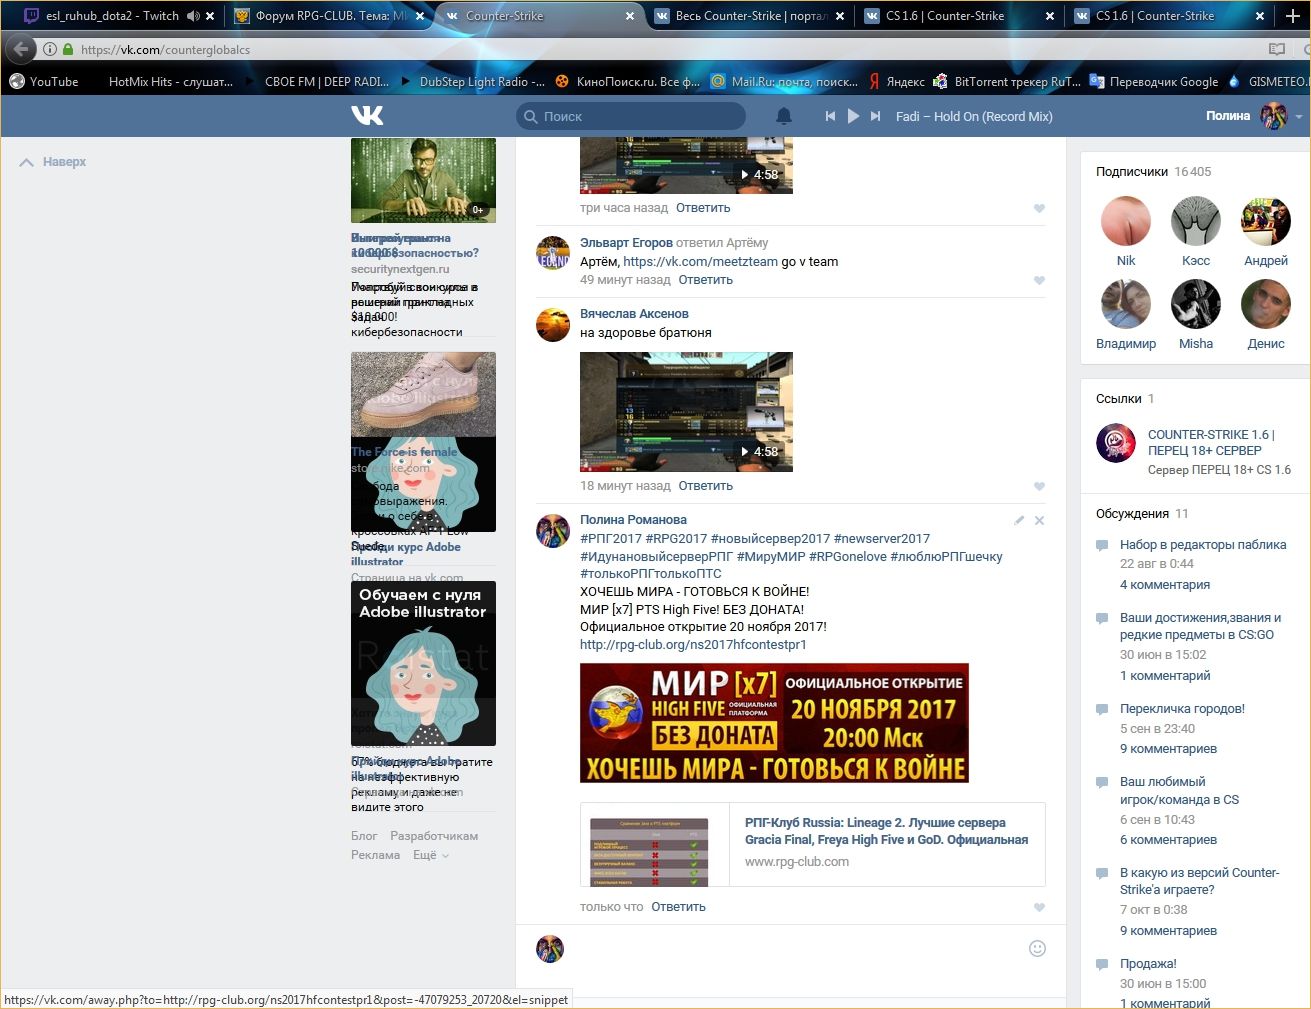Open discussion Продажа!
Viewport: 1311px width, 1009px height.
coord(1148,964)
